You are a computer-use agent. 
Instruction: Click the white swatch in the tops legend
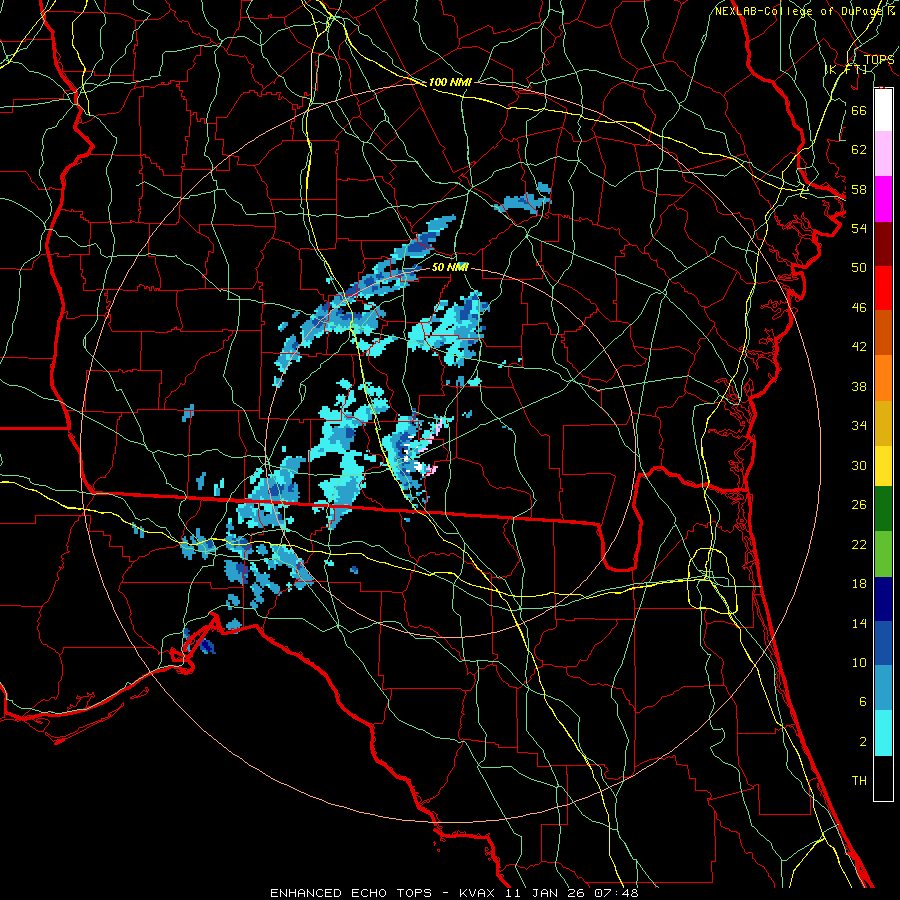click(883, 110)
